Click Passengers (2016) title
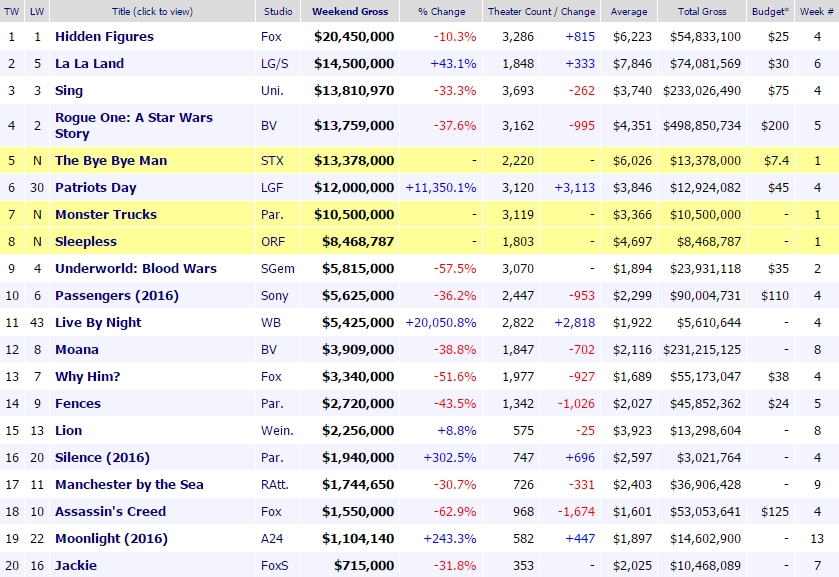The image size is (839, 577). click(x=117, y=295)
